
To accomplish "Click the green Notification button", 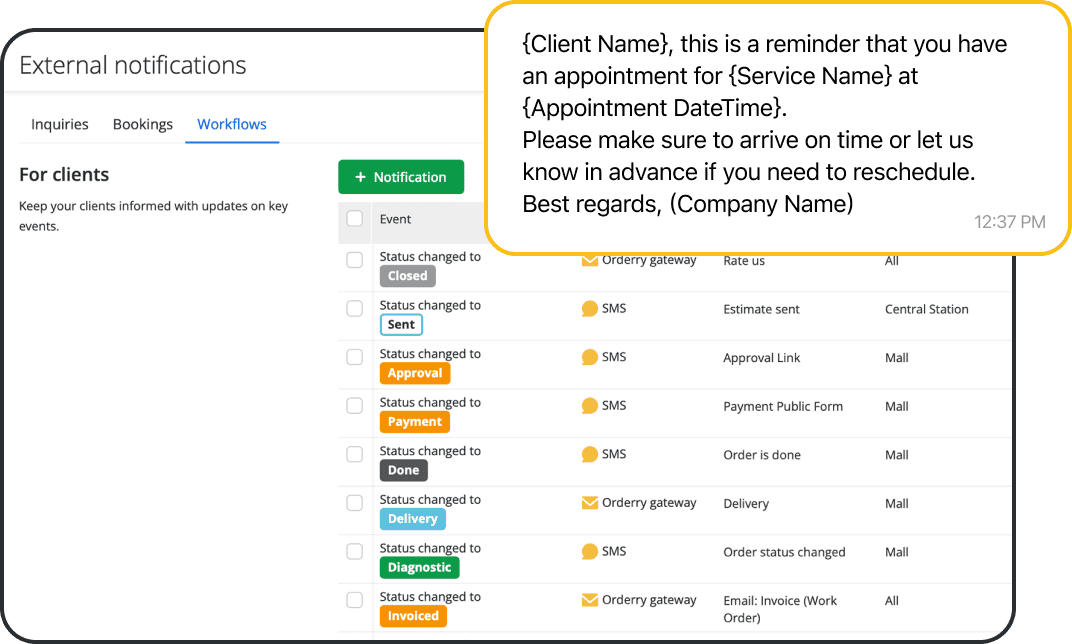I will pyautogui.click(x=401, y=177).
